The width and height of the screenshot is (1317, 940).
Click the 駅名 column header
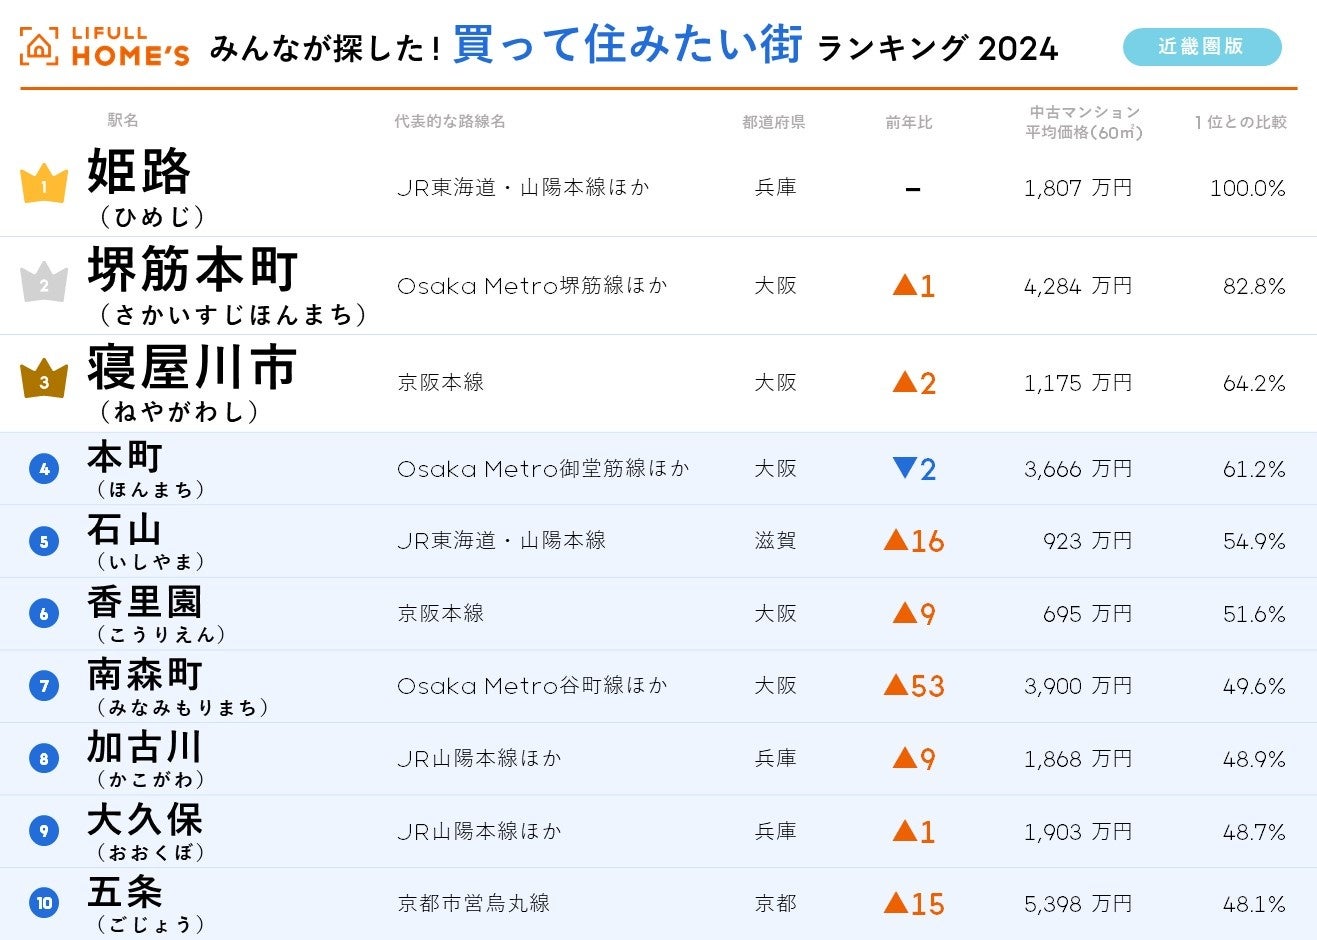tap(123, 120)
